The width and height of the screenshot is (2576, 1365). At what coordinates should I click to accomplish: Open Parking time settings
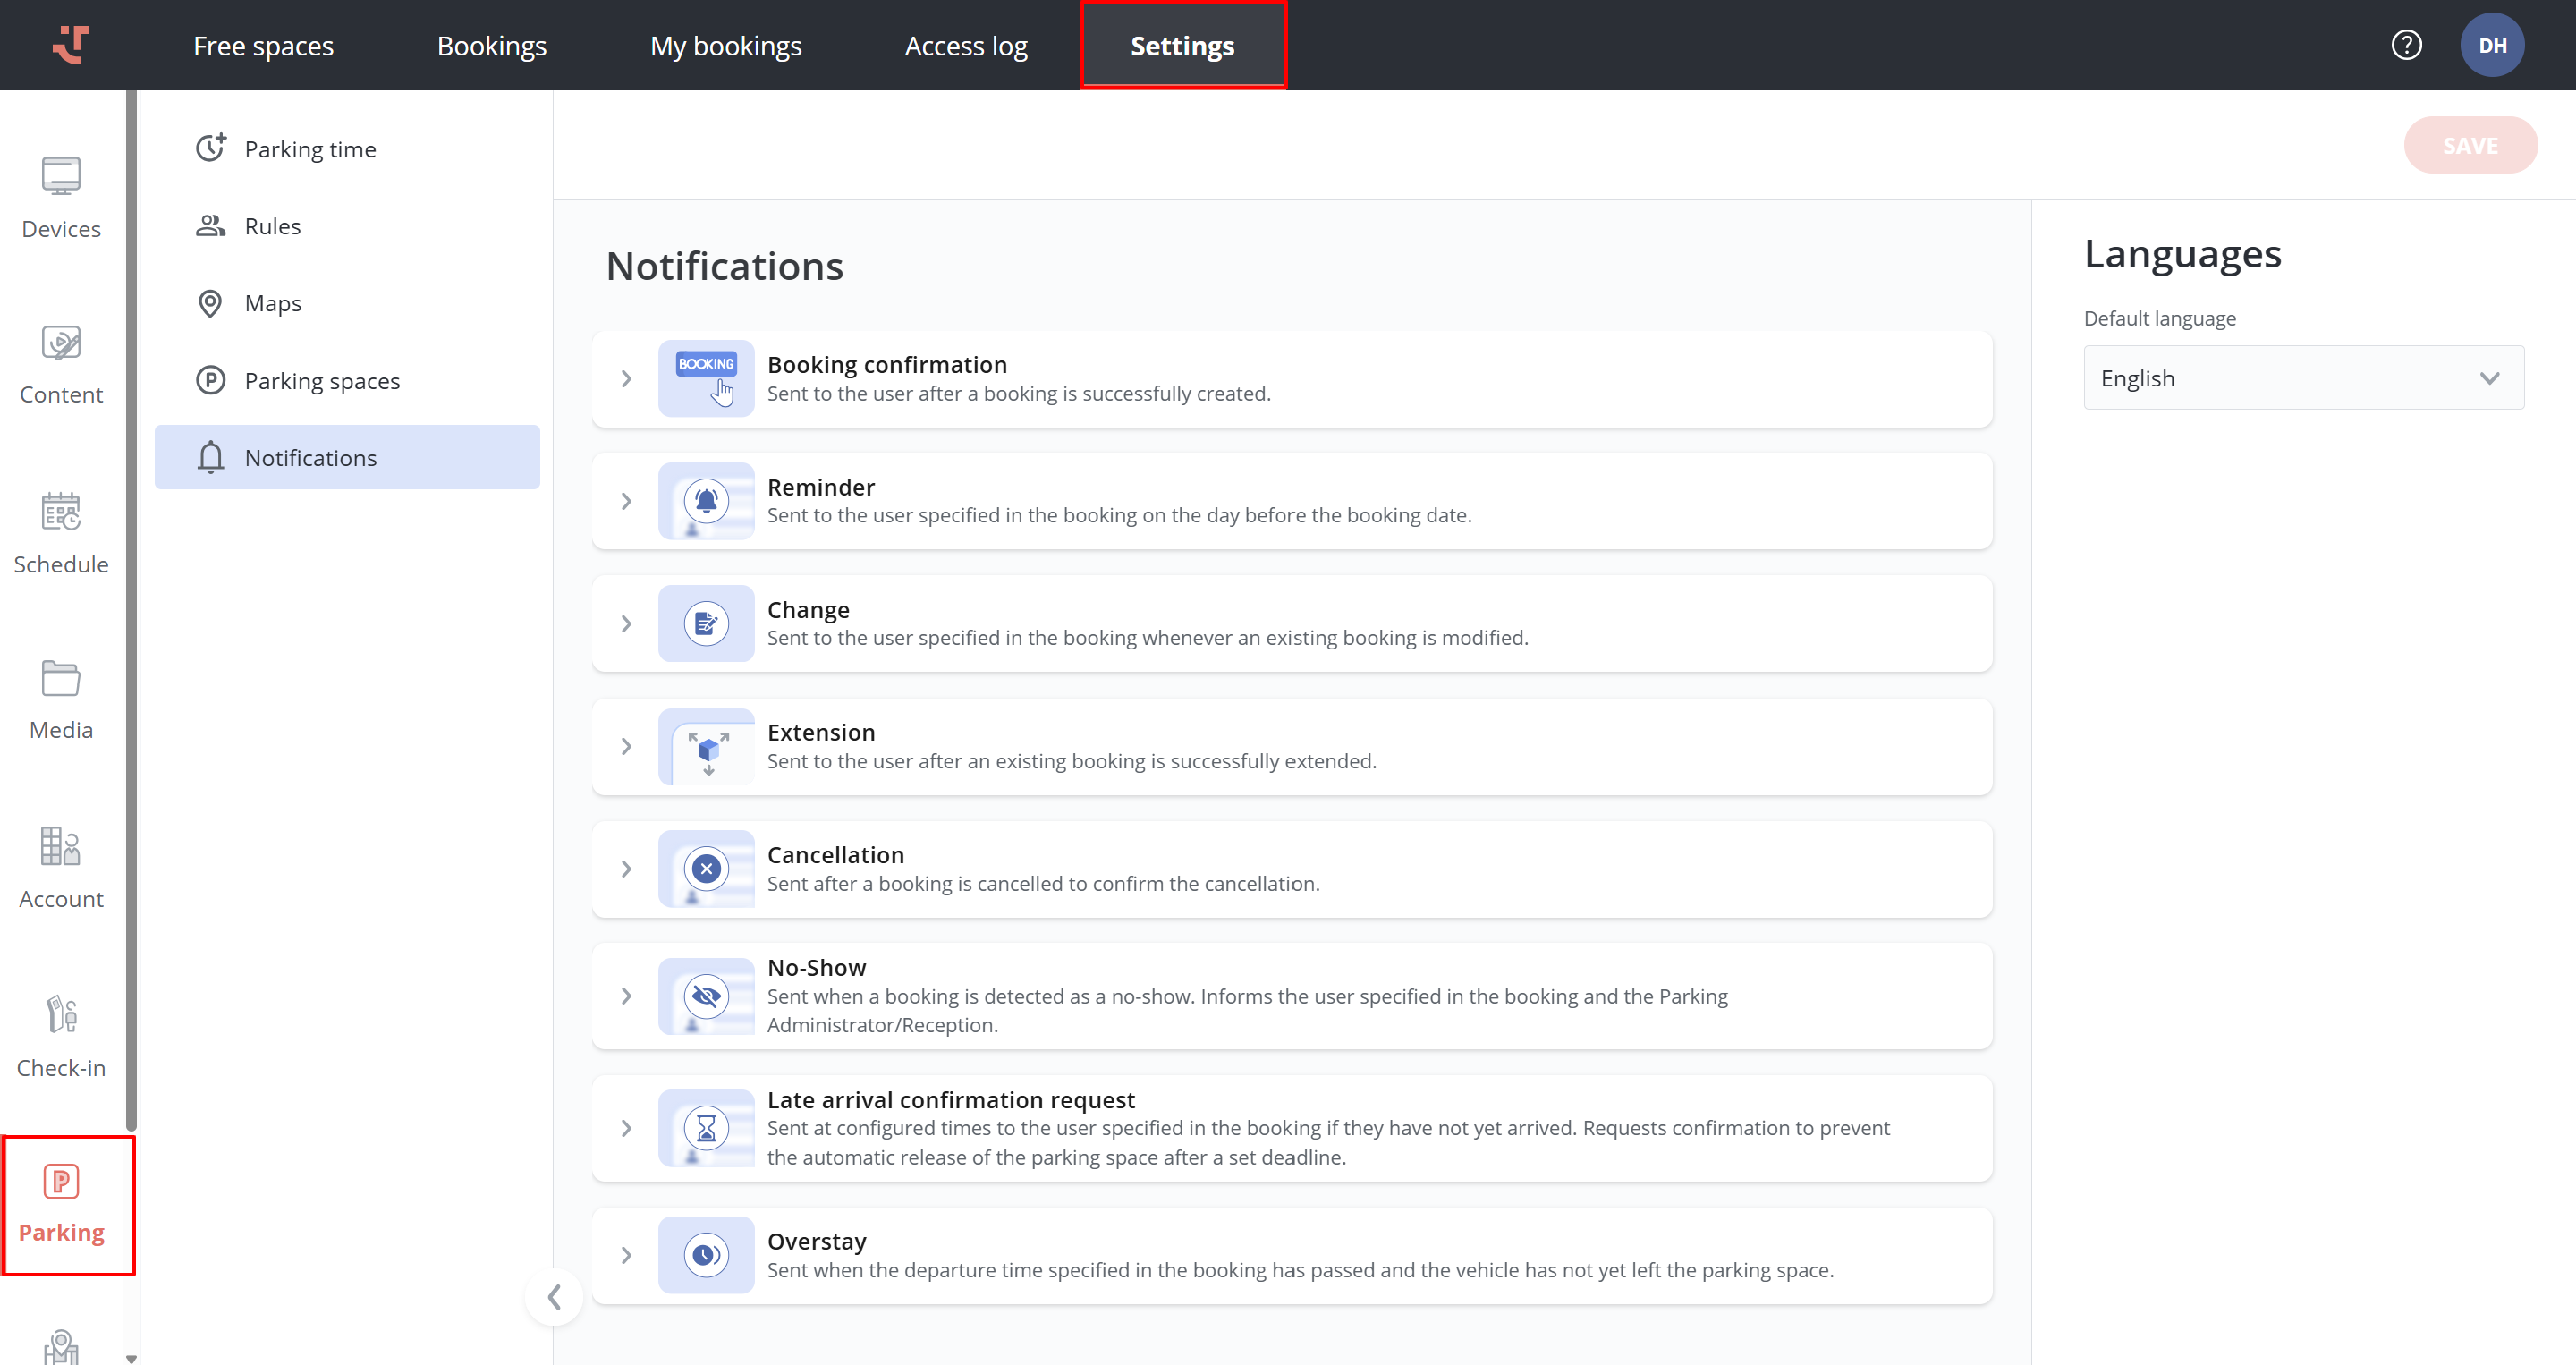coord(310,149)
